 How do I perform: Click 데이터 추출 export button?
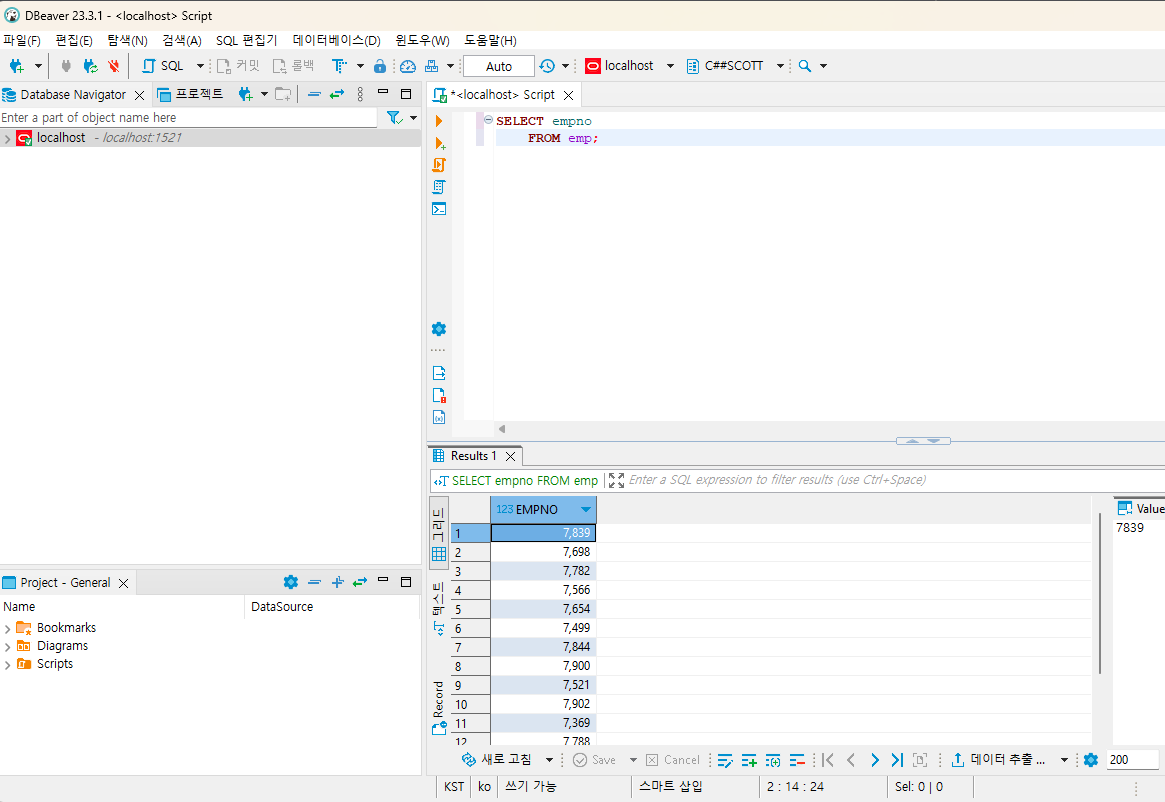[x=998, y=760]
